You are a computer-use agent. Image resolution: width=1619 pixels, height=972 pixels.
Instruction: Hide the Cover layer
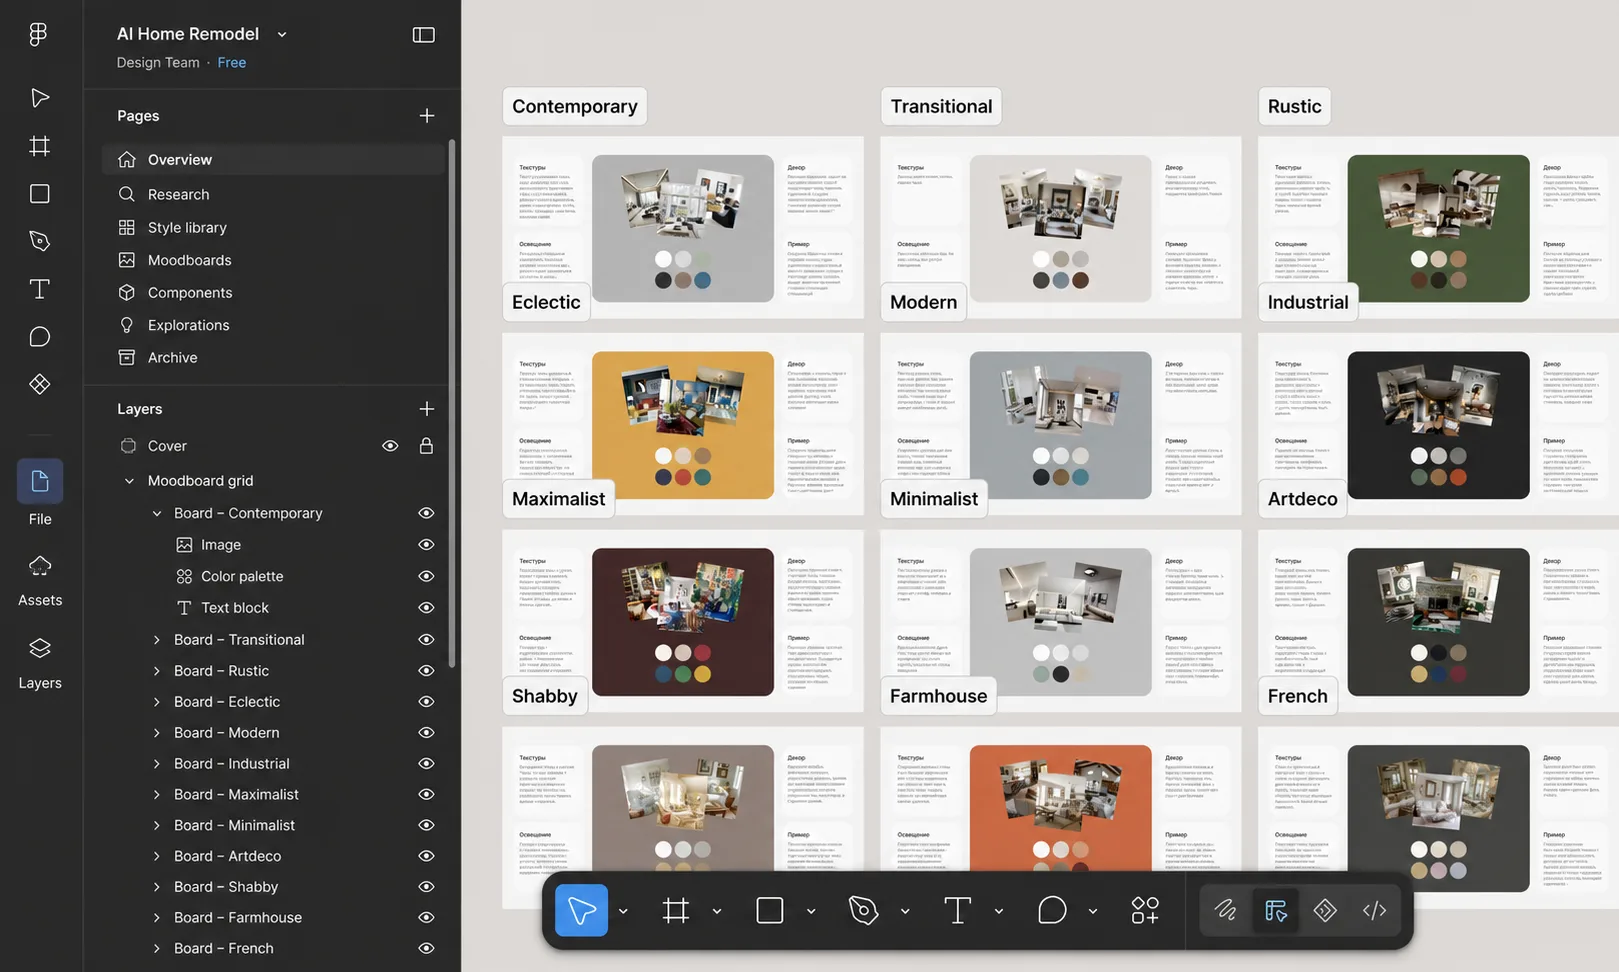[x=390, y=446]
